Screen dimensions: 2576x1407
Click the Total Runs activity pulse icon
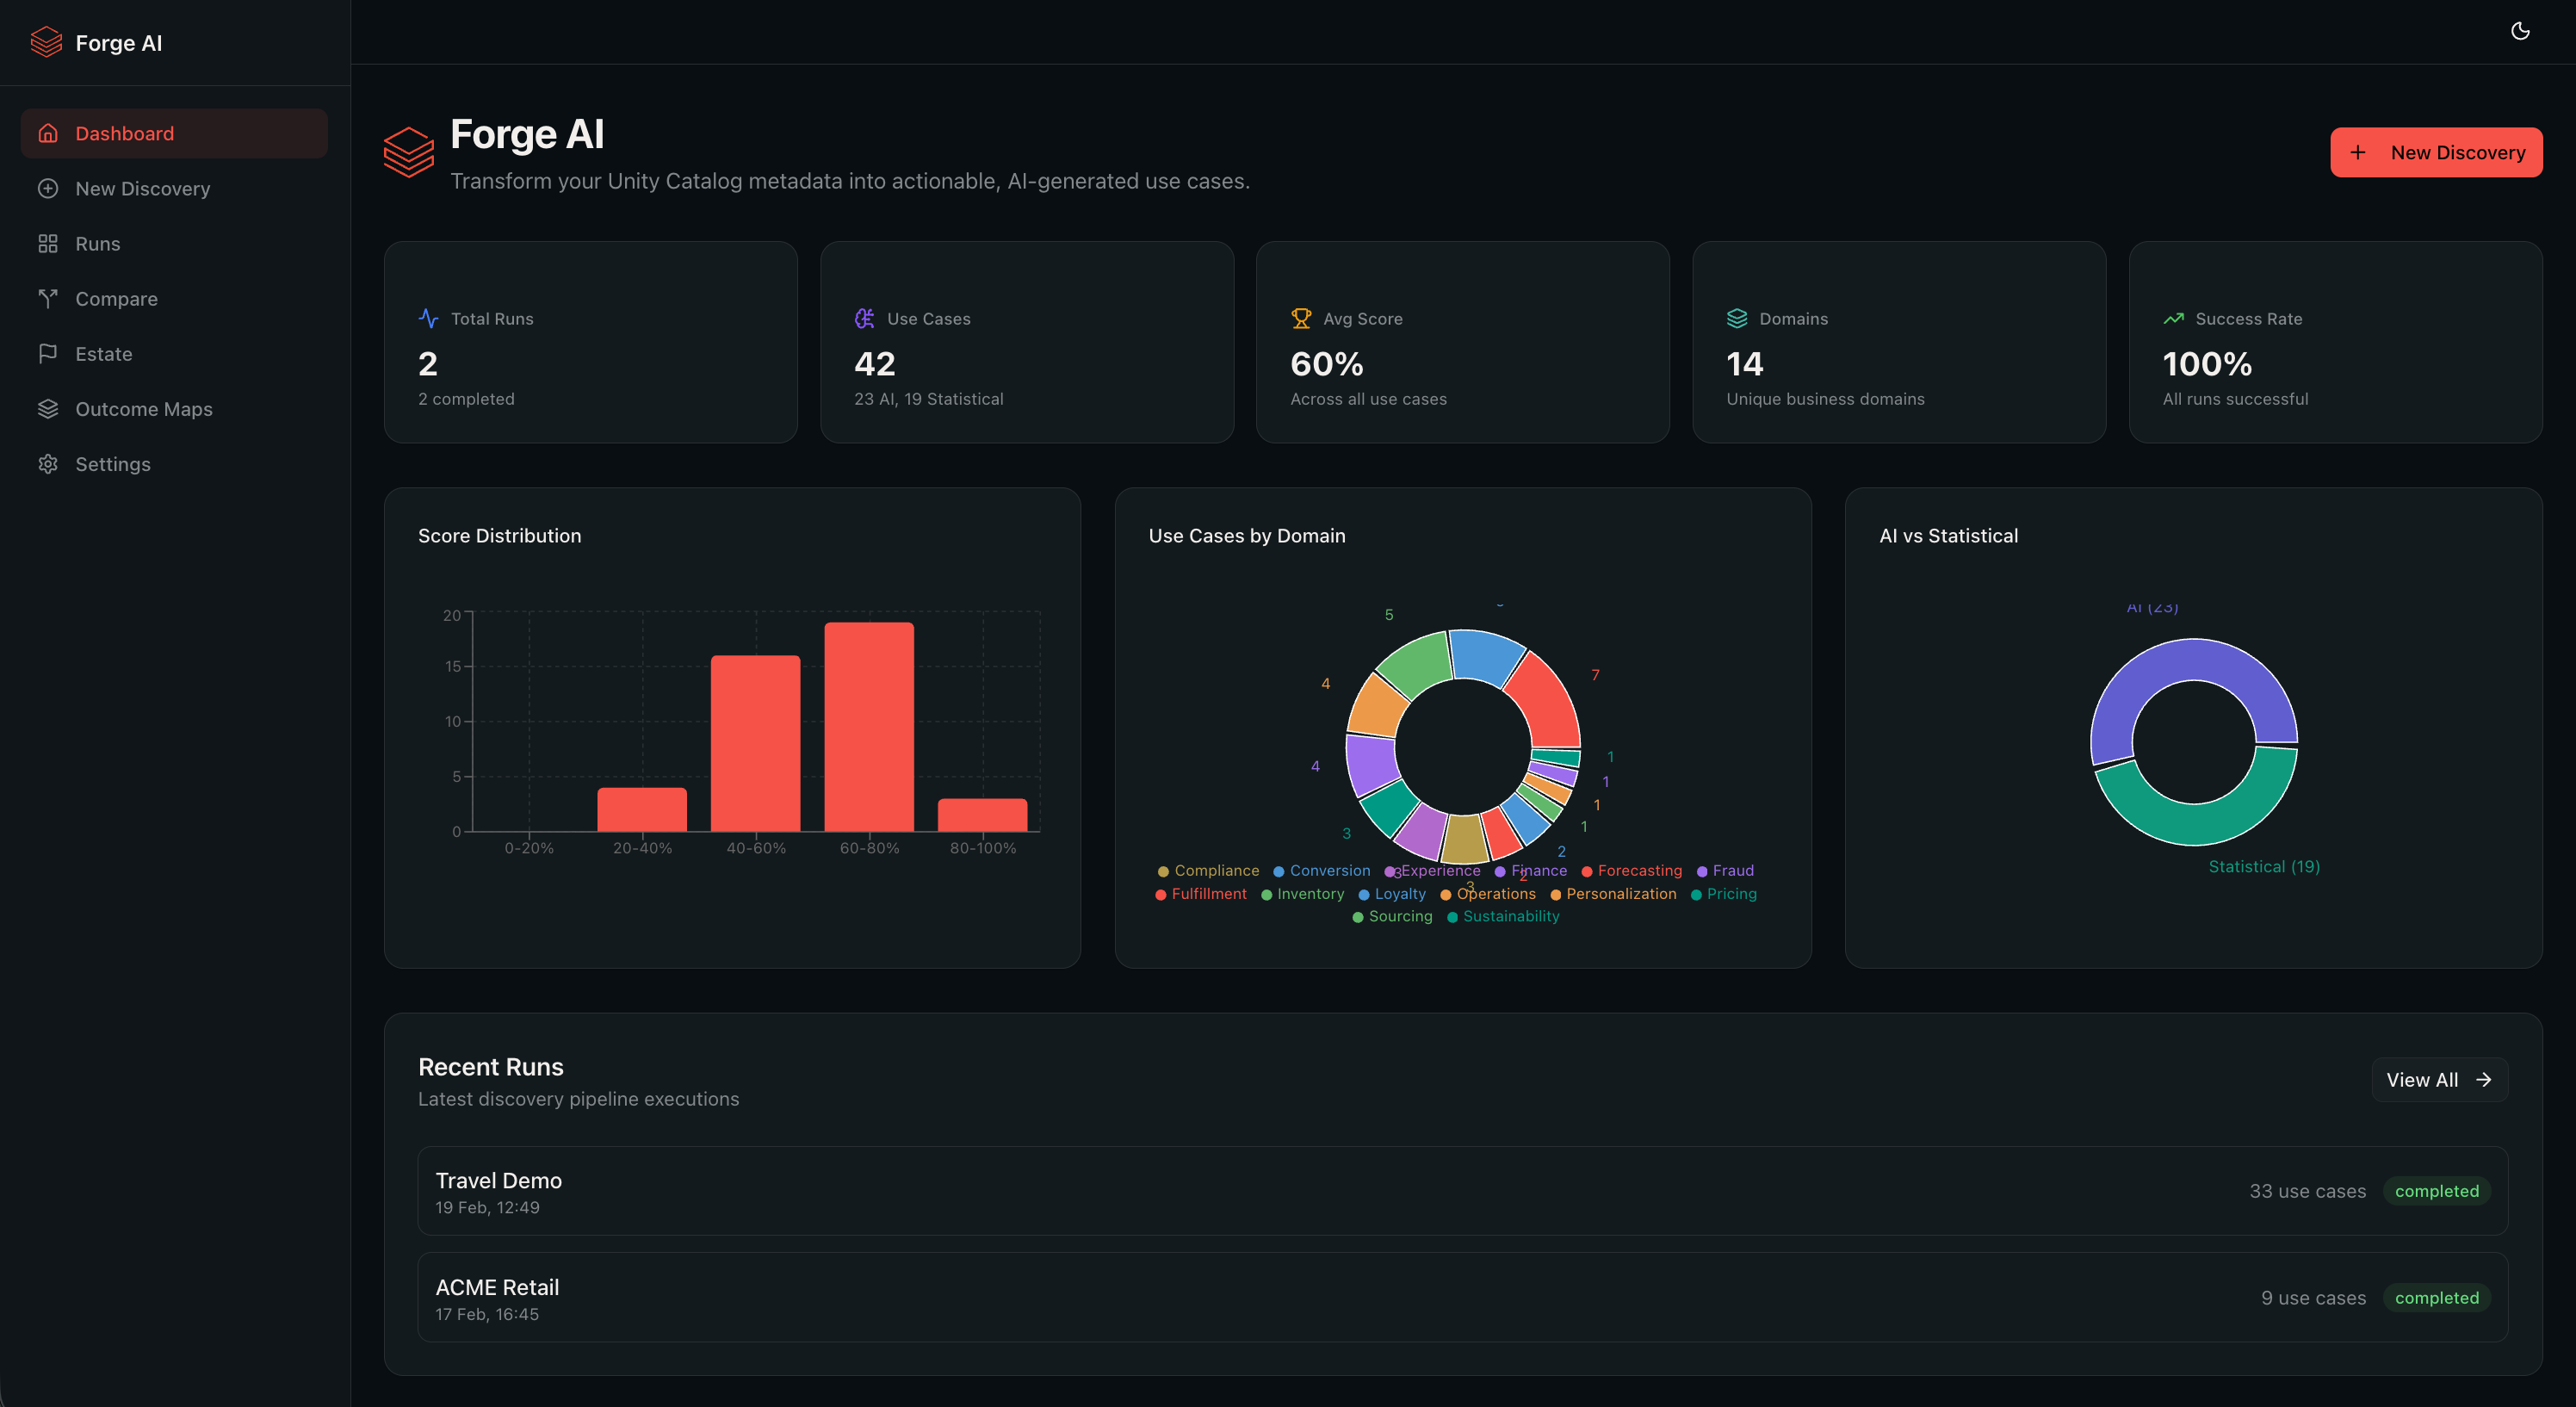[428, 318]
